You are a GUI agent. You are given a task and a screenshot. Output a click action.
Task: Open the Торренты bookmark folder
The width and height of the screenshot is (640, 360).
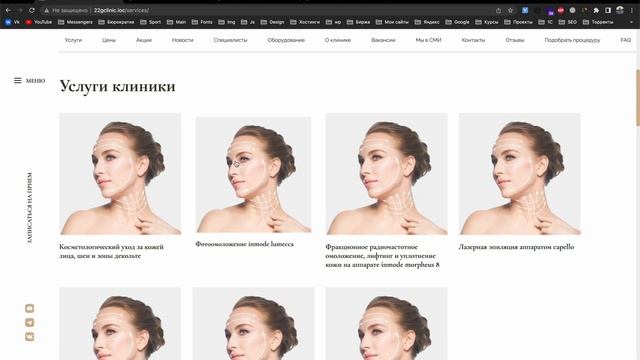(x=598, y=22)
